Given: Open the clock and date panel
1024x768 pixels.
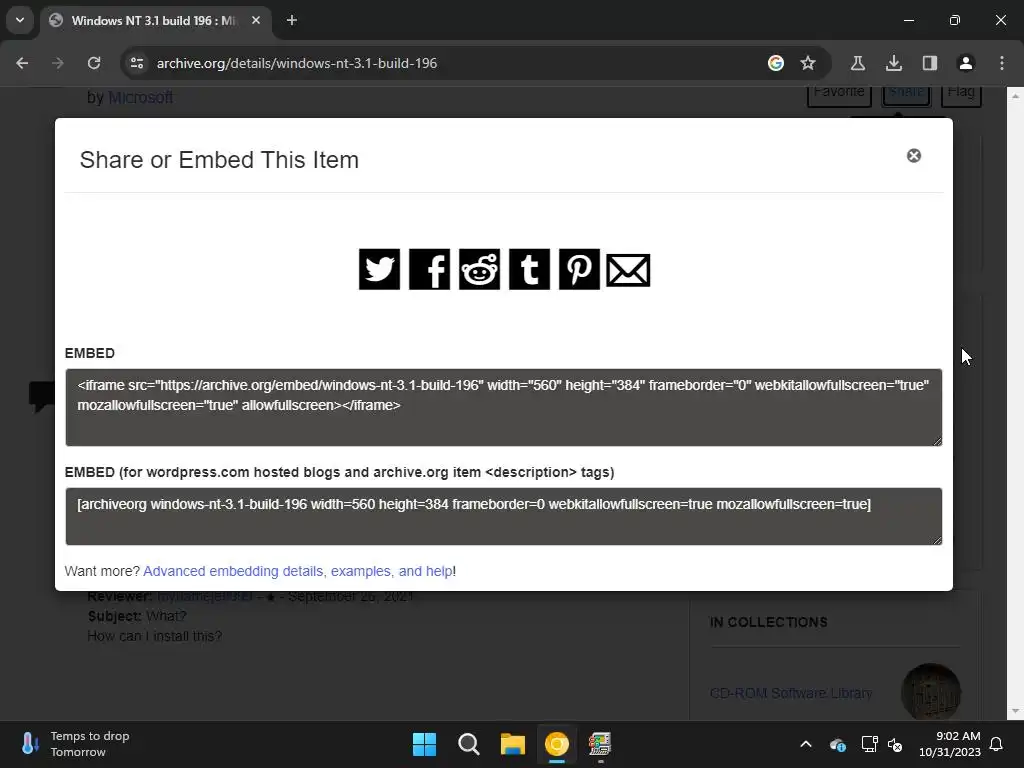Looking at the screenshot, I should pyautogui.click(x=950, y=744).
